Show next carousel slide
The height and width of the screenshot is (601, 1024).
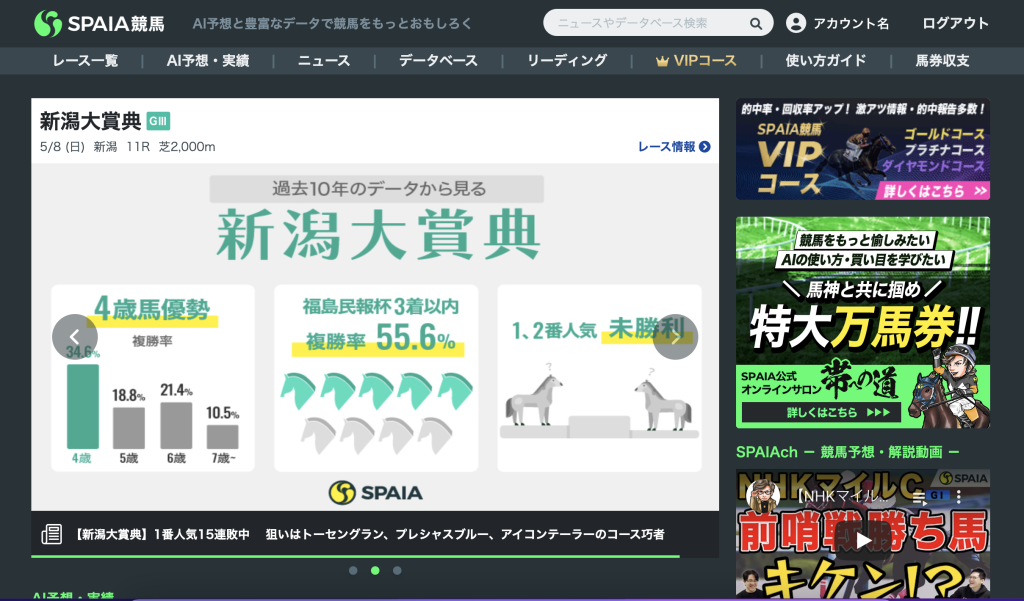click(675, 337)
